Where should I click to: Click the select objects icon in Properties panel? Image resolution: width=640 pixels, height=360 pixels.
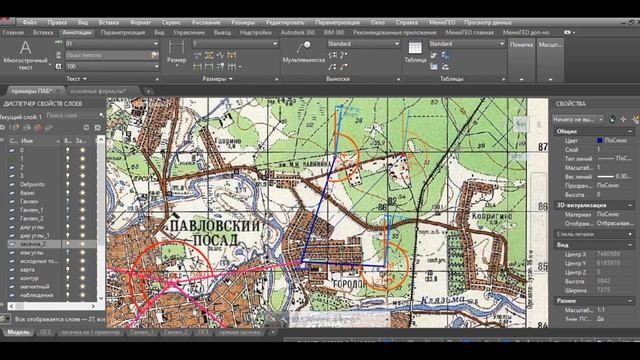(x=623, y=119)
